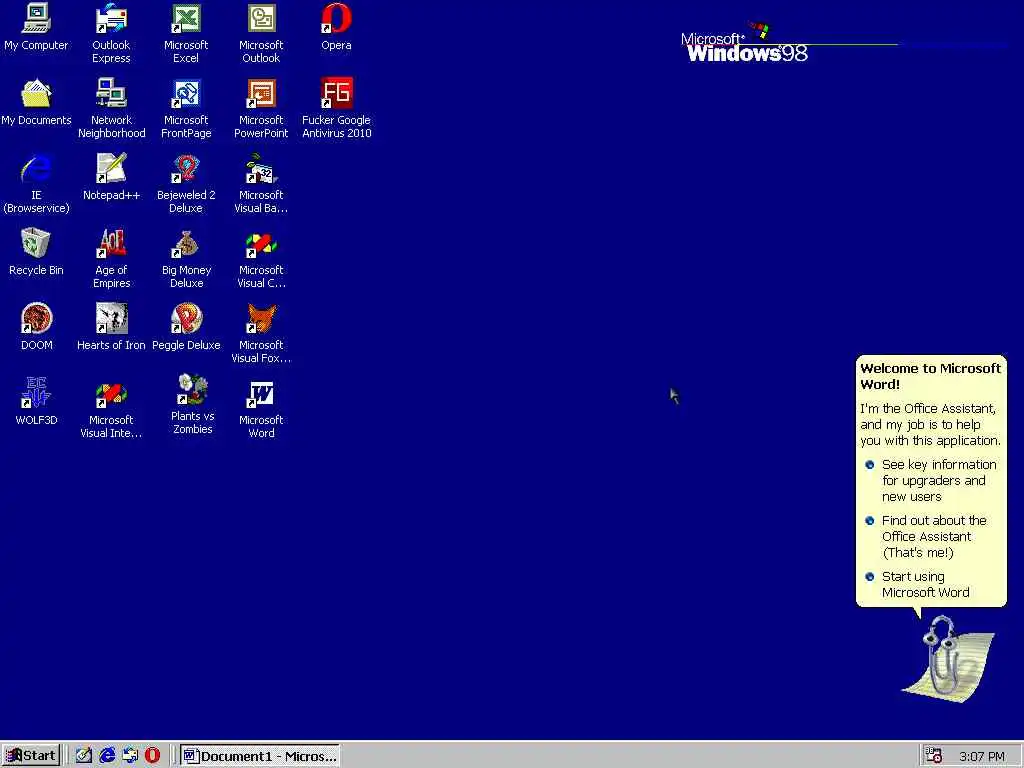The width and height of the screenshot is (1024, 768).
Task: Switch to Document1 - Microsoft Word taskbar button
Action: point(260,756)
